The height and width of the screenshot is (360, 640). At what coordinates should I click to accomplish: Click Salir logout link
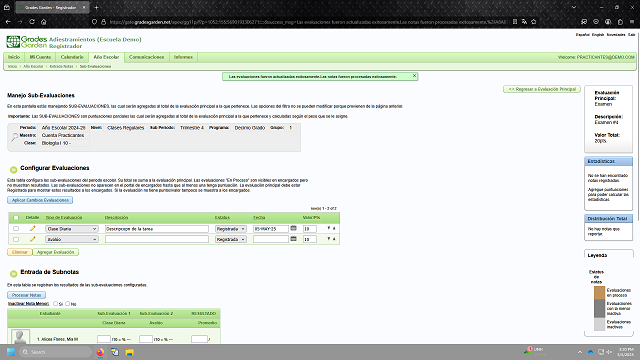[631, 35]
